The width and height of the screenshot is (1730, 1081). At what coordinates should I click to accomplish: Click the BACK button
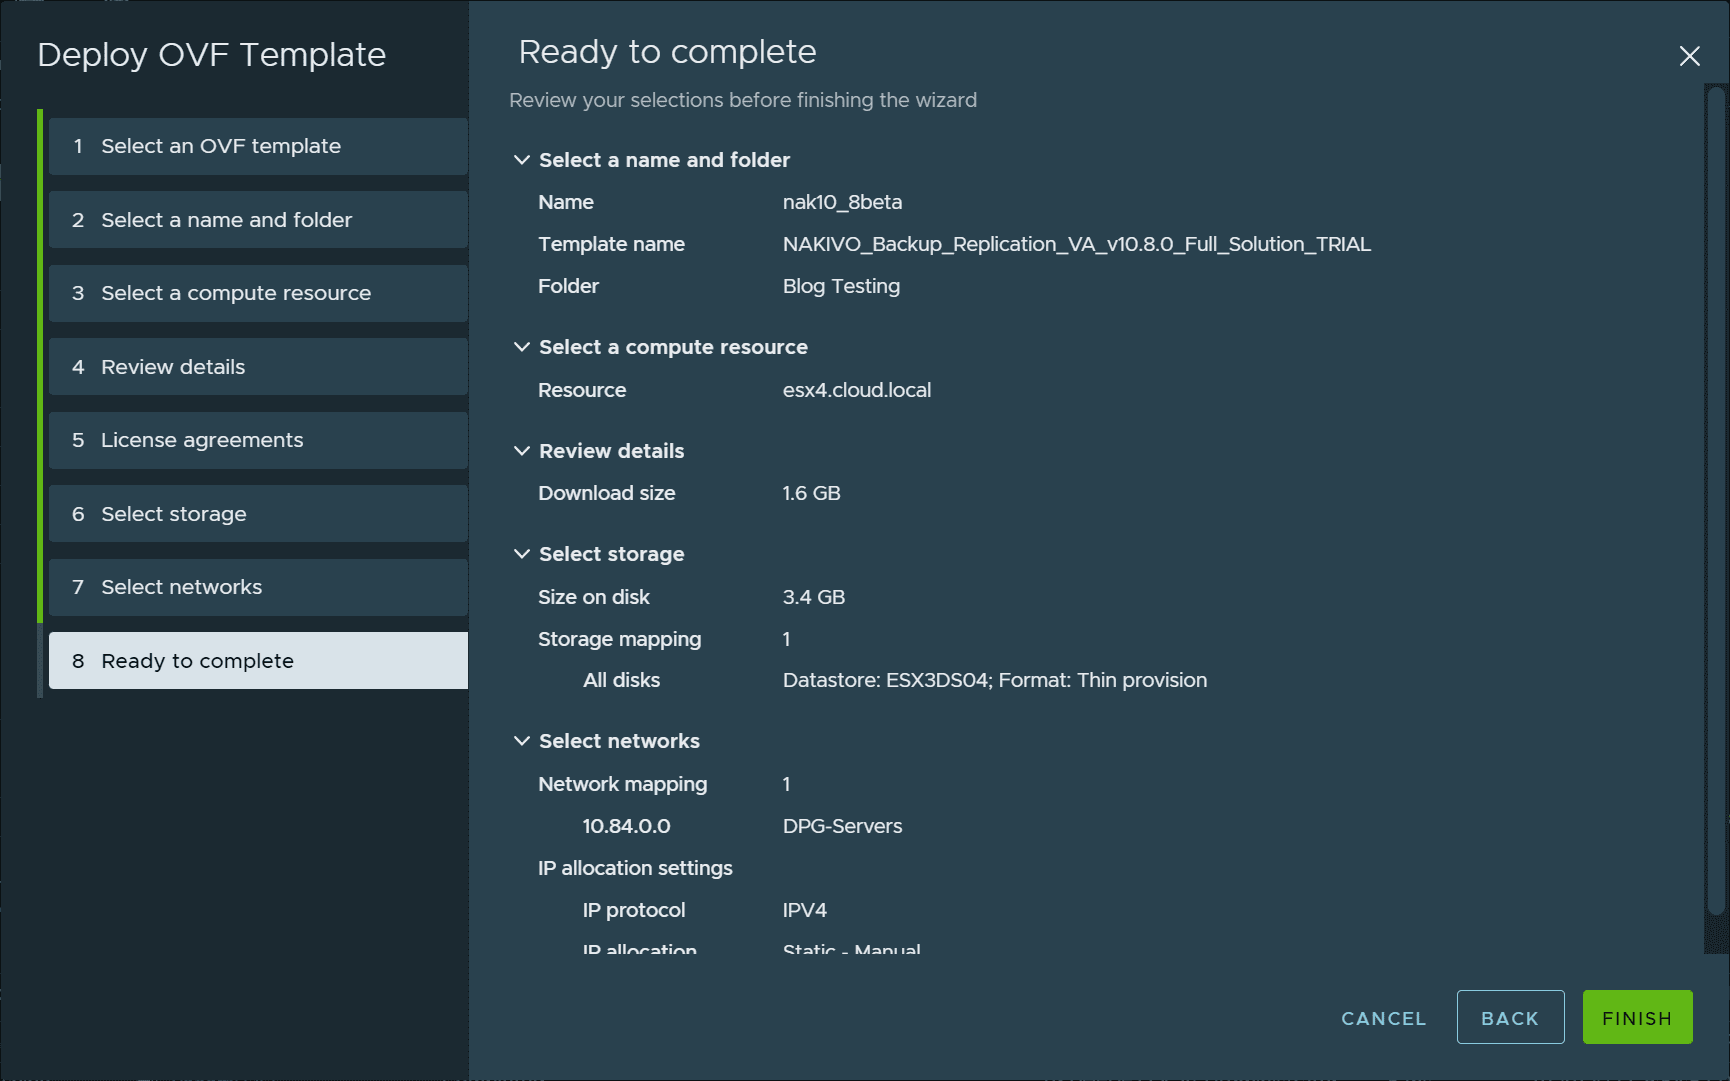coord(1510,1017)
